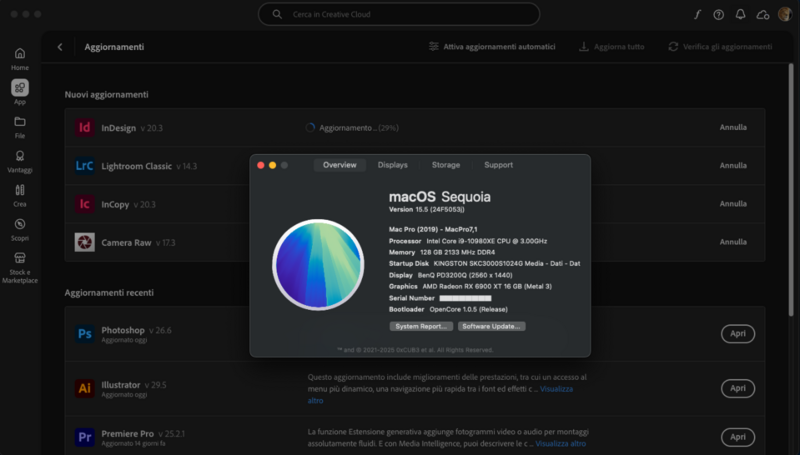Viewport: 800px width, 455px height.
Task: Open Home in the left sidebar
Action: [x=20, y=54]
